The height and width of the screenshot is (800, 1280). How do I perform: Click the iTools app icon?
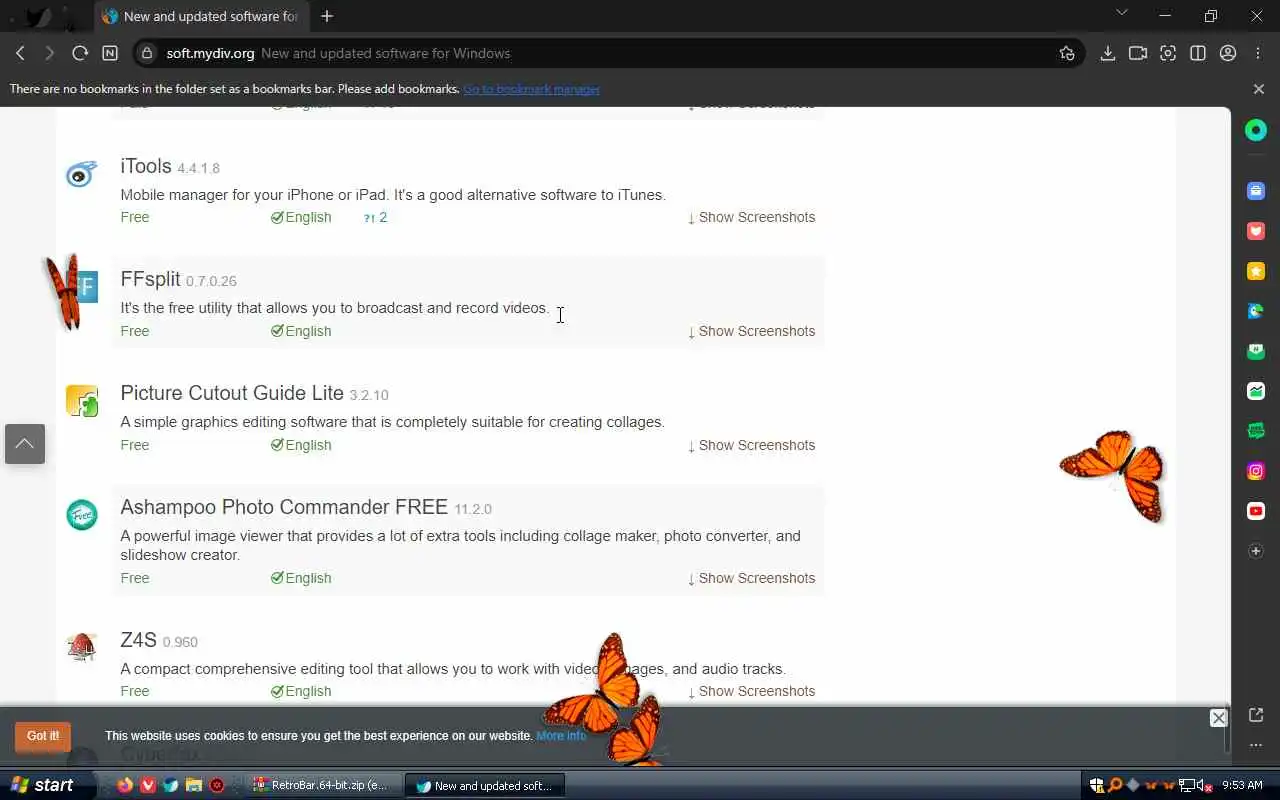[x=81, y=175]
